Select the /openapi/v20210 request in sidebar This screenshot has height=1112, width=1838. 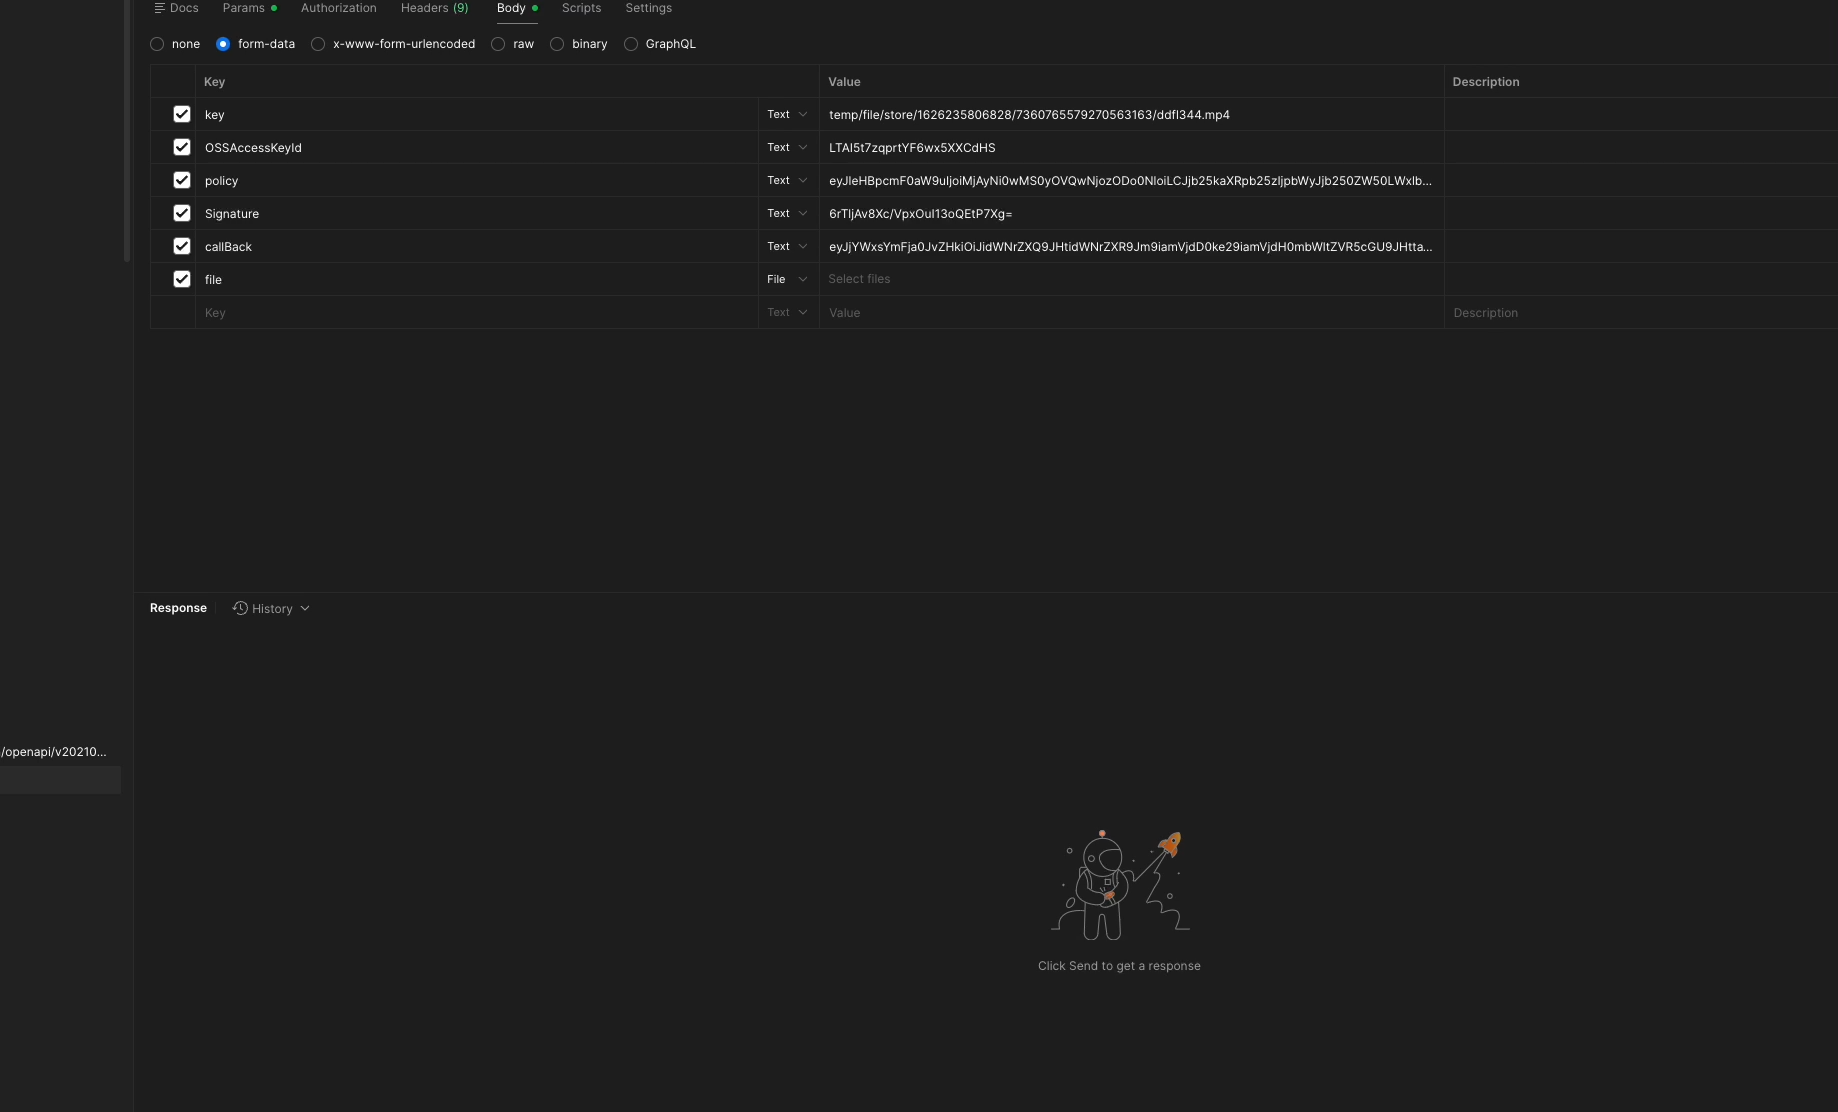[x=54, y=752]
